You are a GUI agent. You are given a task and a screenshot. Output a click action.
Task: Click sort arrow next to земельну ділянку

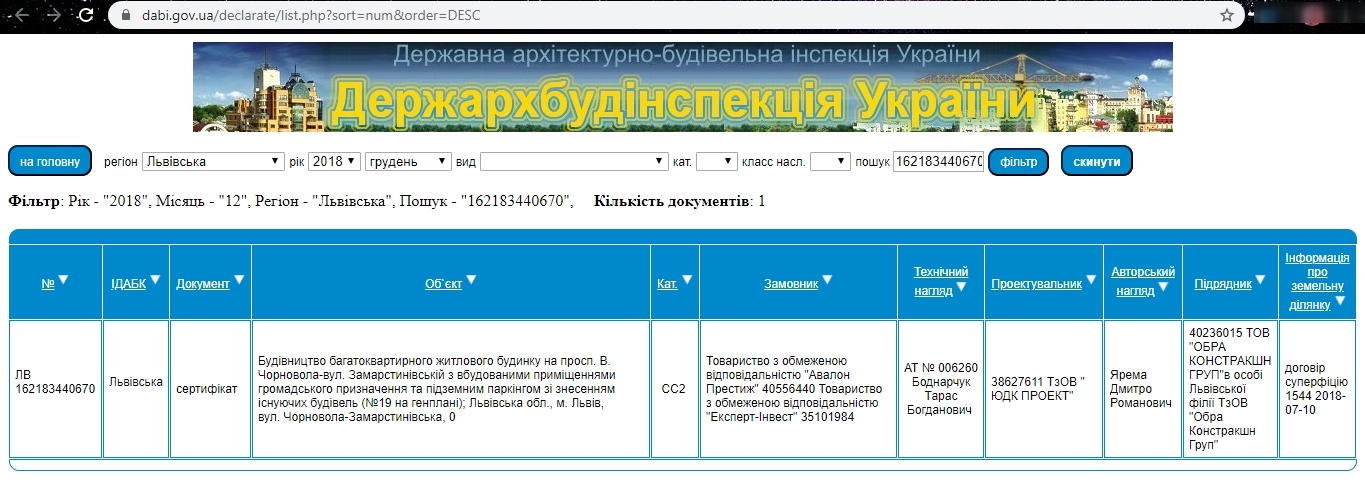[1340, 301]
